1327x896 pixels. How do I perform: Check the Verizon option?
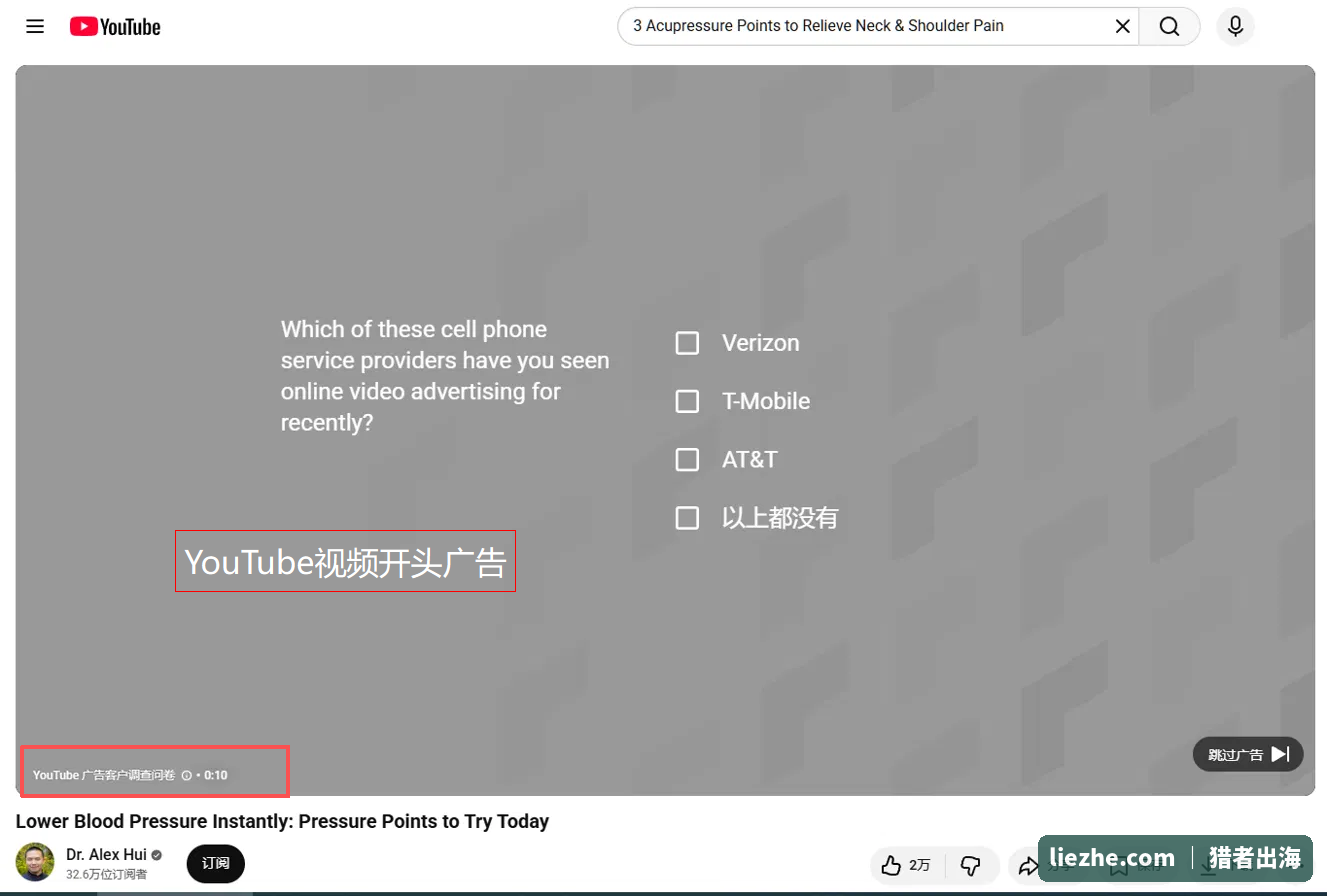point(687,343)
